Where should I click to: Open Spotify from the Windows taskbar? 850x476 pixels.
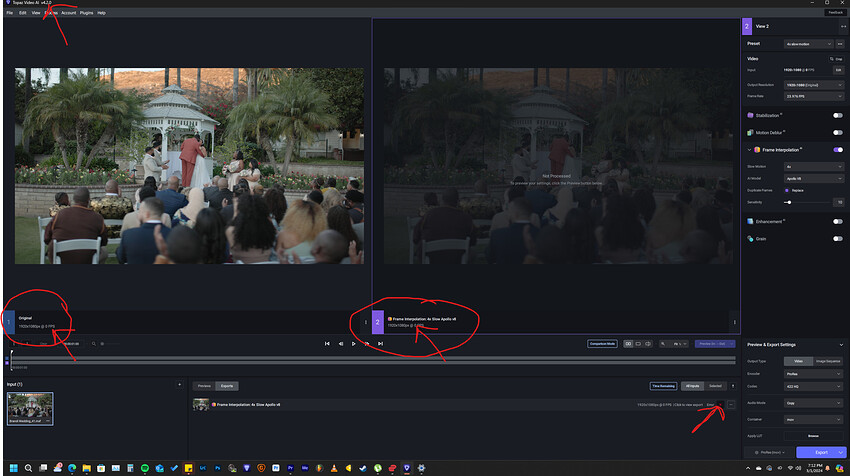[x=146, y=468]
